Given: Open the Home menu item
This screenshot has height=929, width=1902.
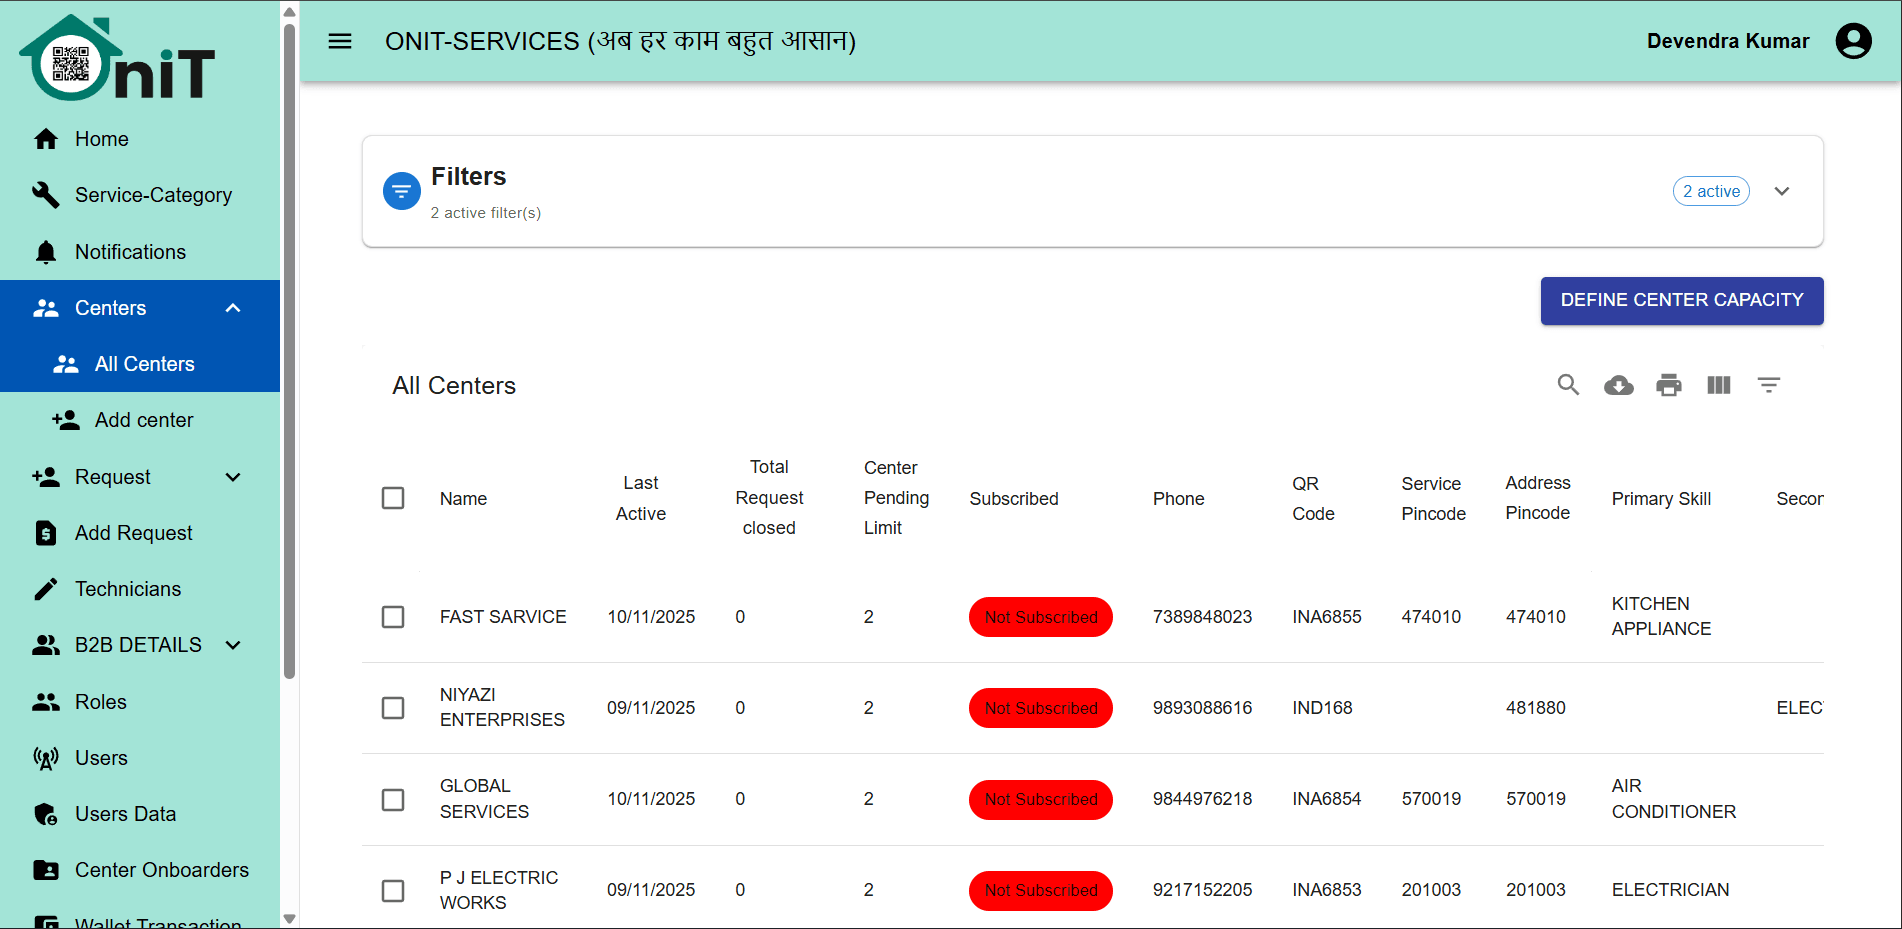Looking at the screenshot, I should (x=140, y=139).
